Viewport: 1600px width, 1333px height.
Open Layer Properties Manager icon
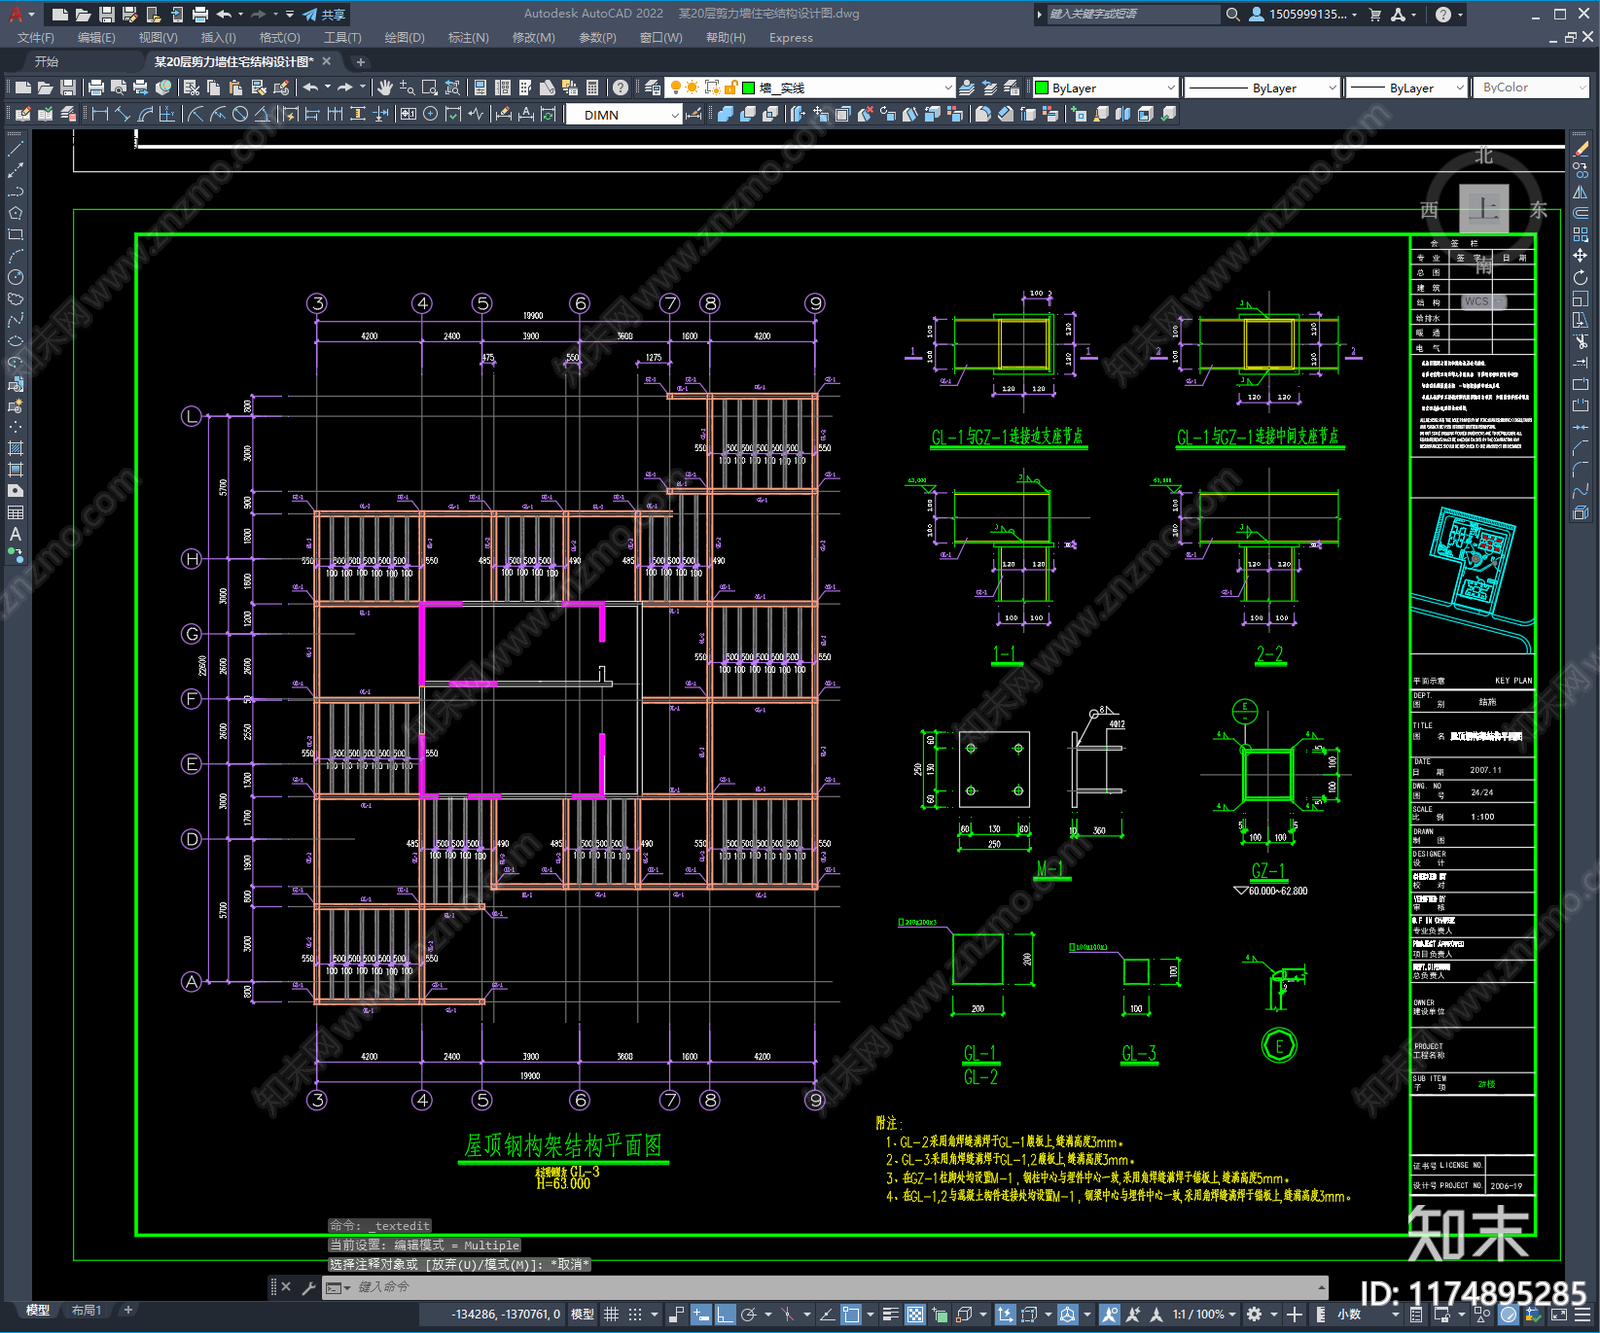(x=652, y=88)
